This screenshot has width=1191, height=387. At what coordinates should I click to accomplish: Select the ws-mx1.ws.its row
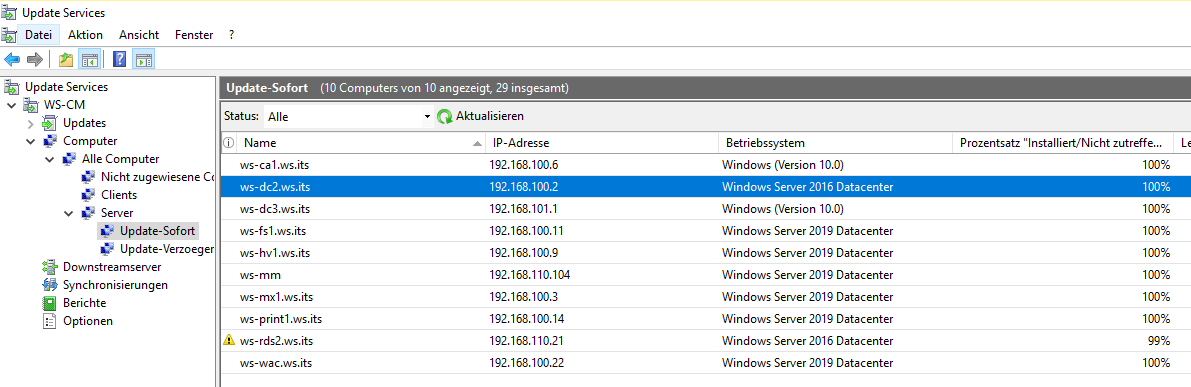coord(706,297)
